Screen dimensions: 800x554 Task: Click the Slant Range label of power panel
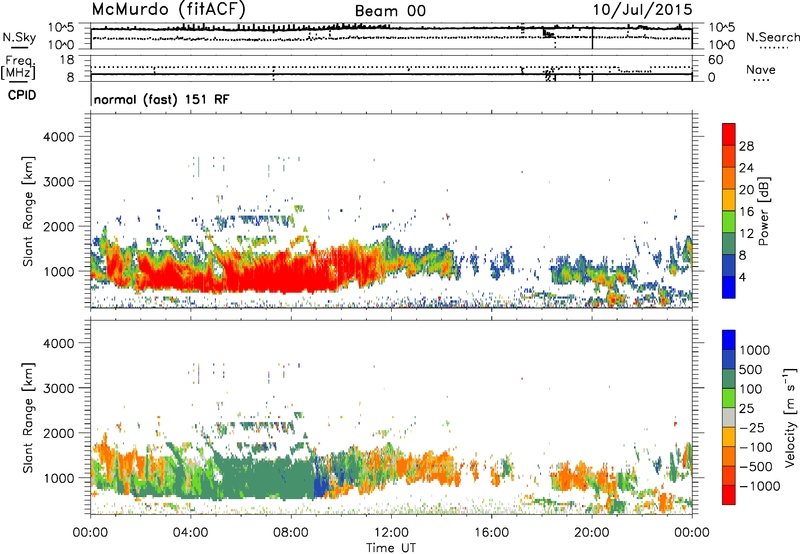tap(28, 211)
